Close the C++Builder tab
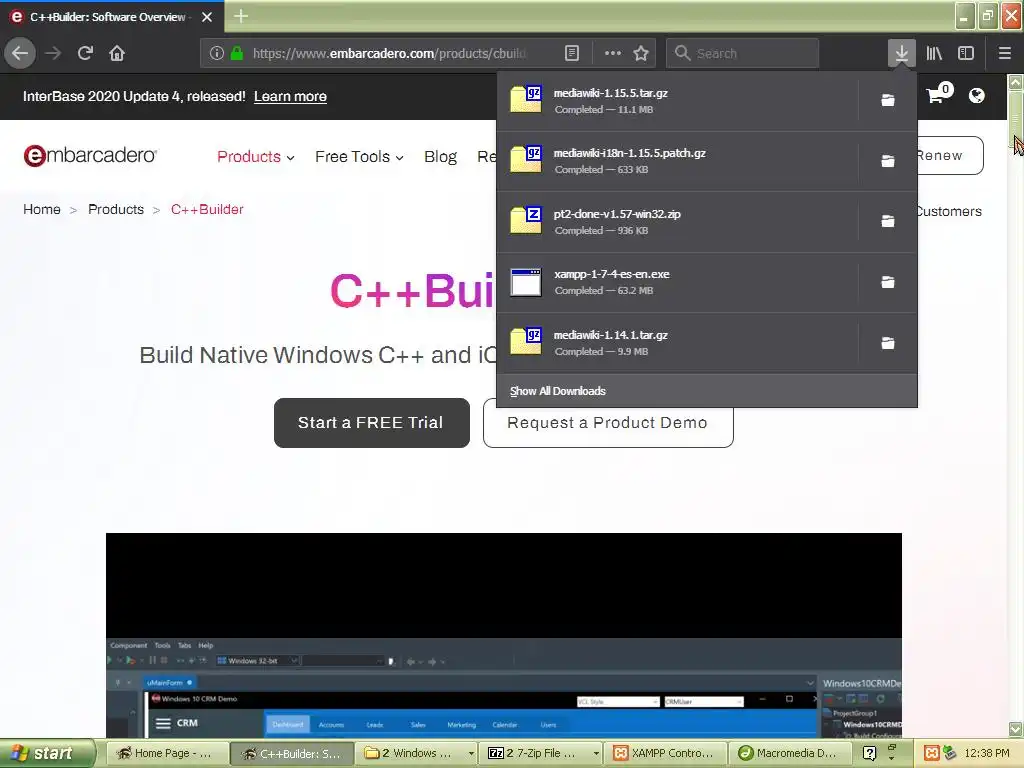 tap(207, 17)
